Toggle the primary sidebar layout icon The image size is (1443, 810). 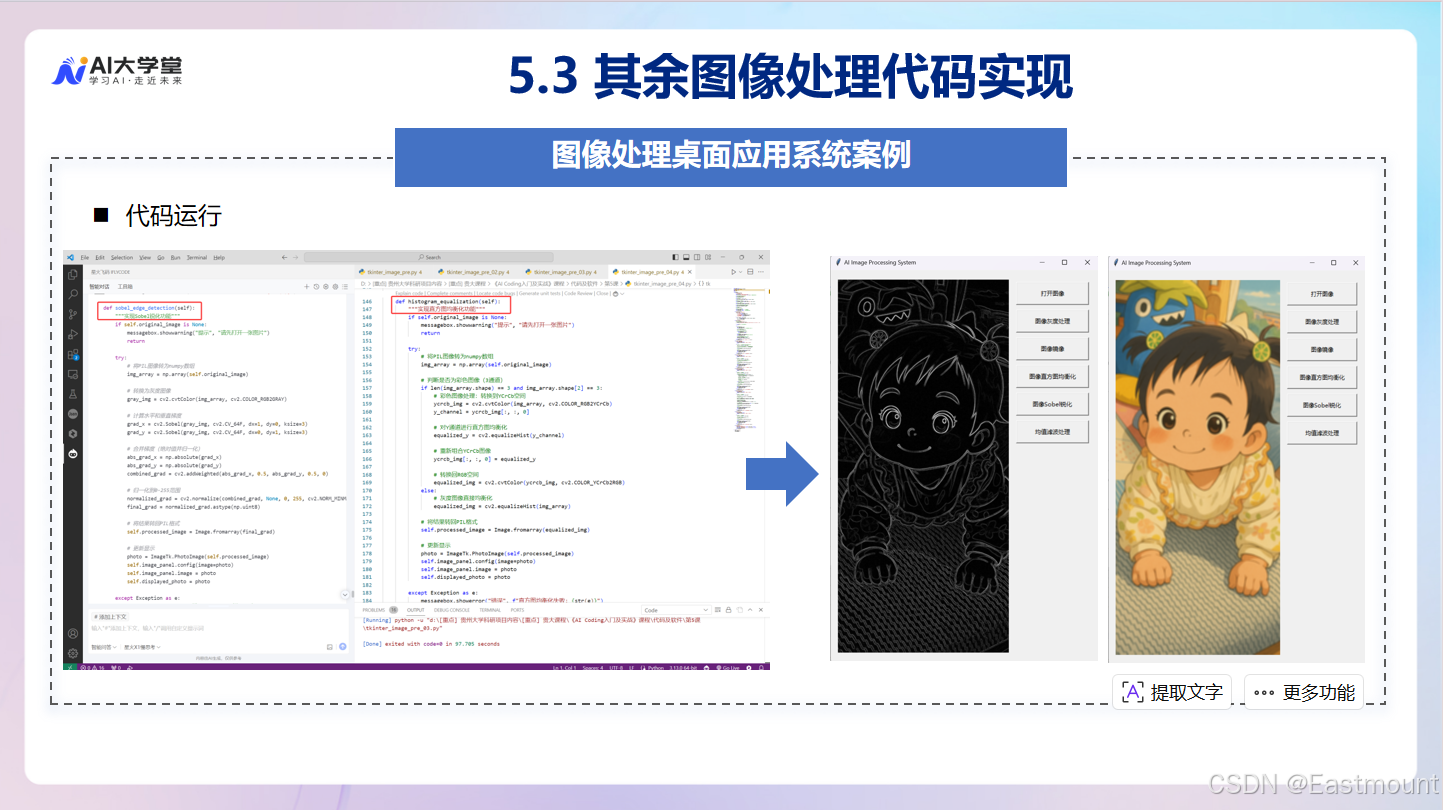(675, 257)
